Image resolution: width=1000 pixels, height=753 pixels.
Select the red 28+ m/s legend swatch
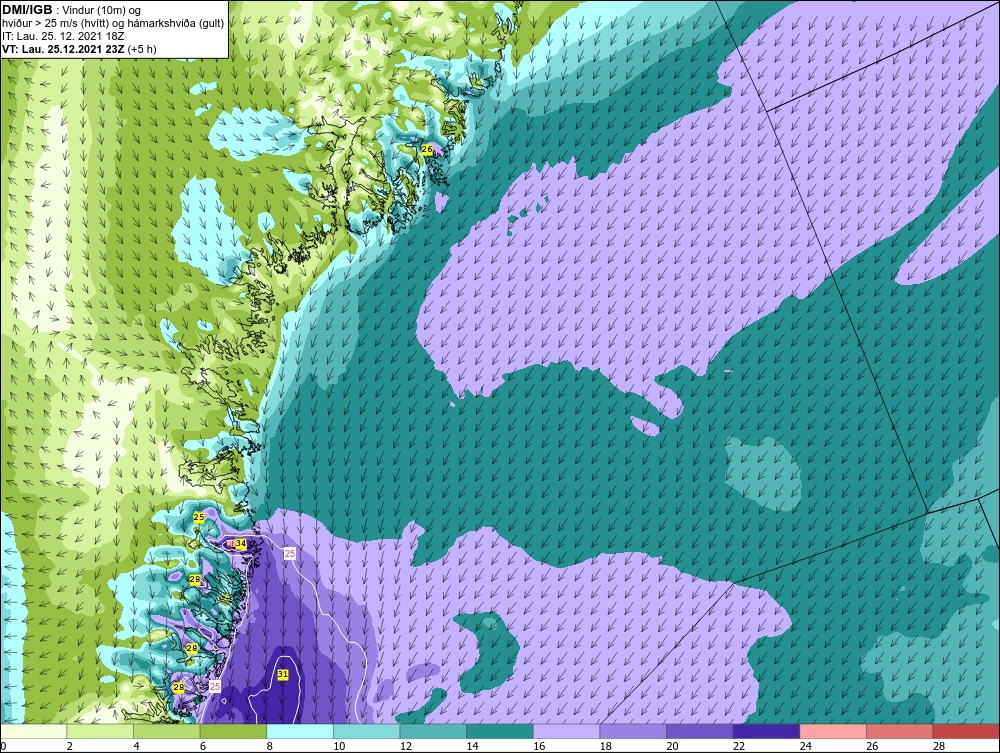coord(965,731)
